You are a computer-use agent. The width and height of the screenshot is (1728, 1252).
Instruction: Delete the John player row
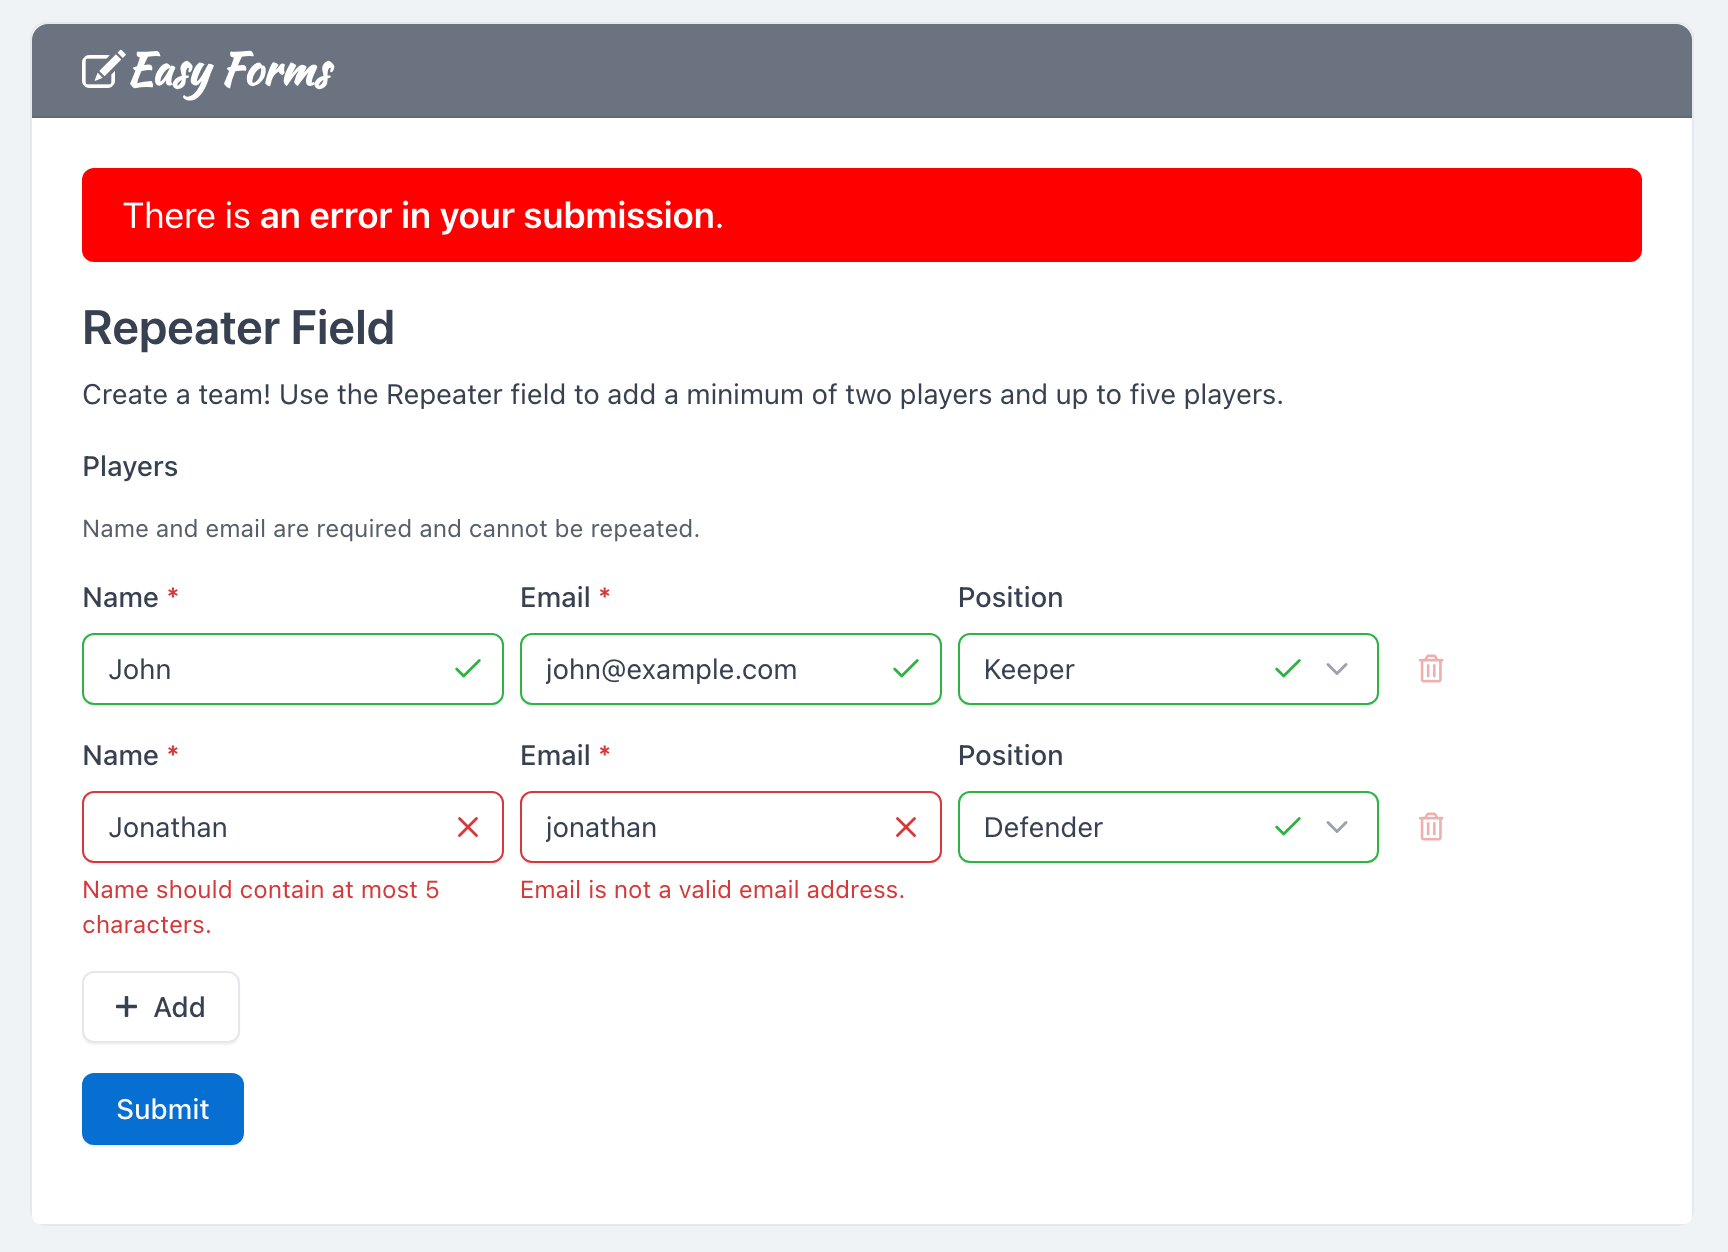[x=1431, y=669]
